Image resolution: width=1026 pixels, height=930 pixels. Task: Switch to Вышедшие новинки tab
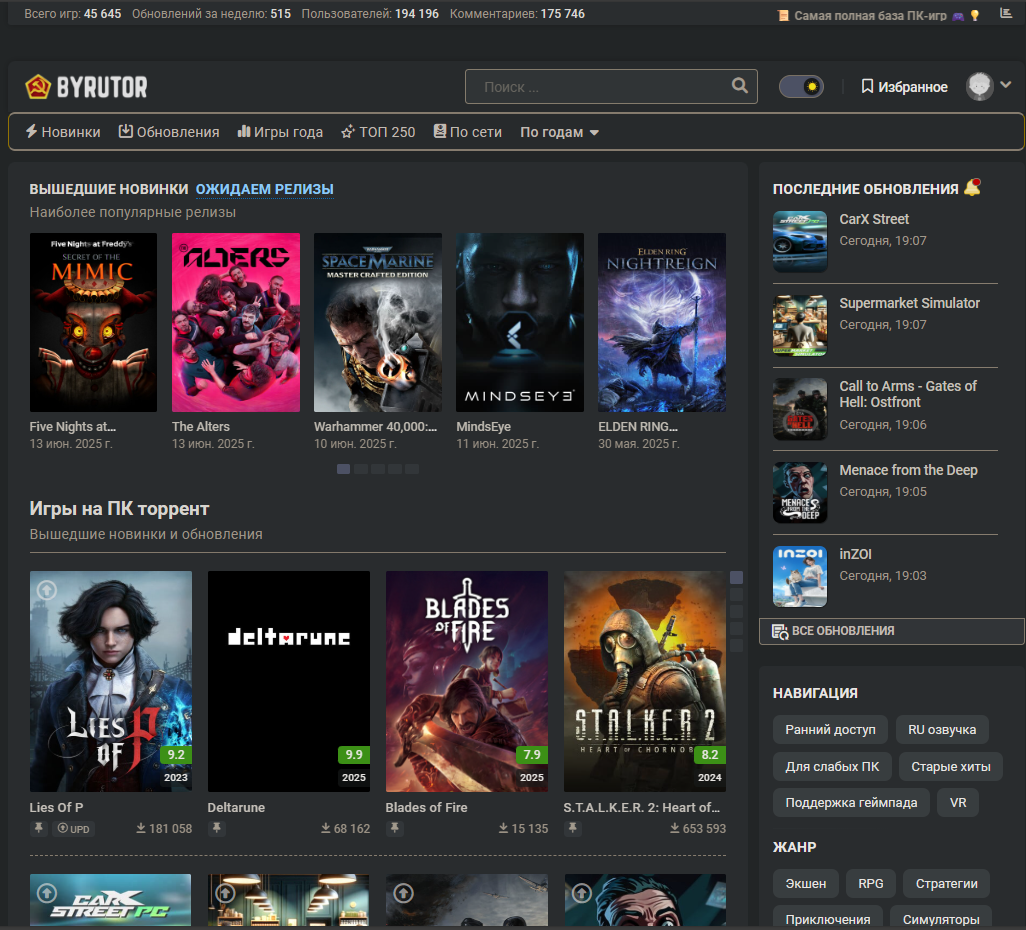tap(109, 189)
